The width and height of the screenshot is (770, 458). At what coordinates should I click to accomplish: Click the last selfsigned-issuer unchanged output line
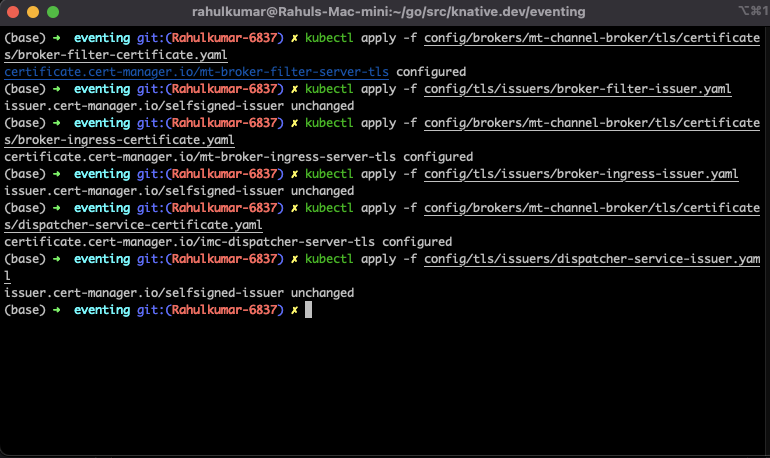[179, 293]
